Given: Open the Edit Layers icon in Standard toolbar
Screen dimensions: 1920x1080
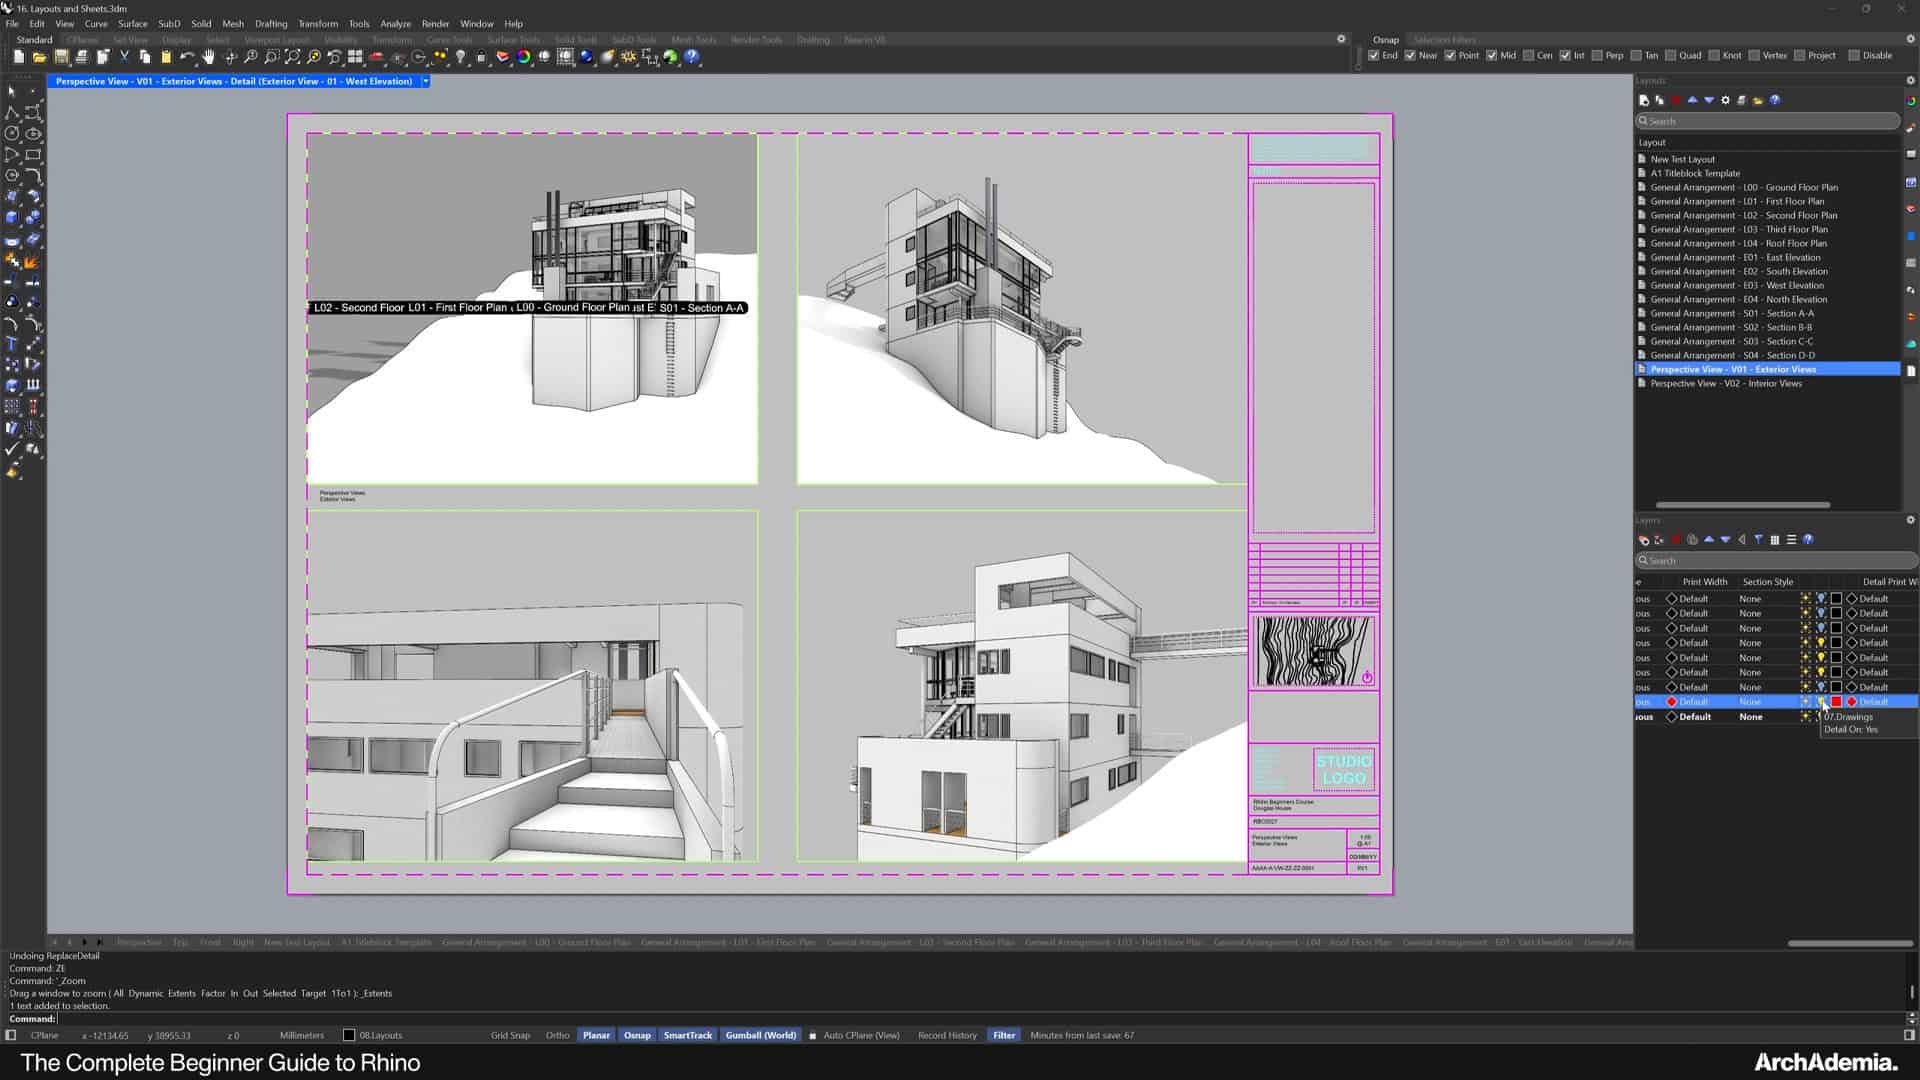Looking at the screenshot, I should 502,57.
